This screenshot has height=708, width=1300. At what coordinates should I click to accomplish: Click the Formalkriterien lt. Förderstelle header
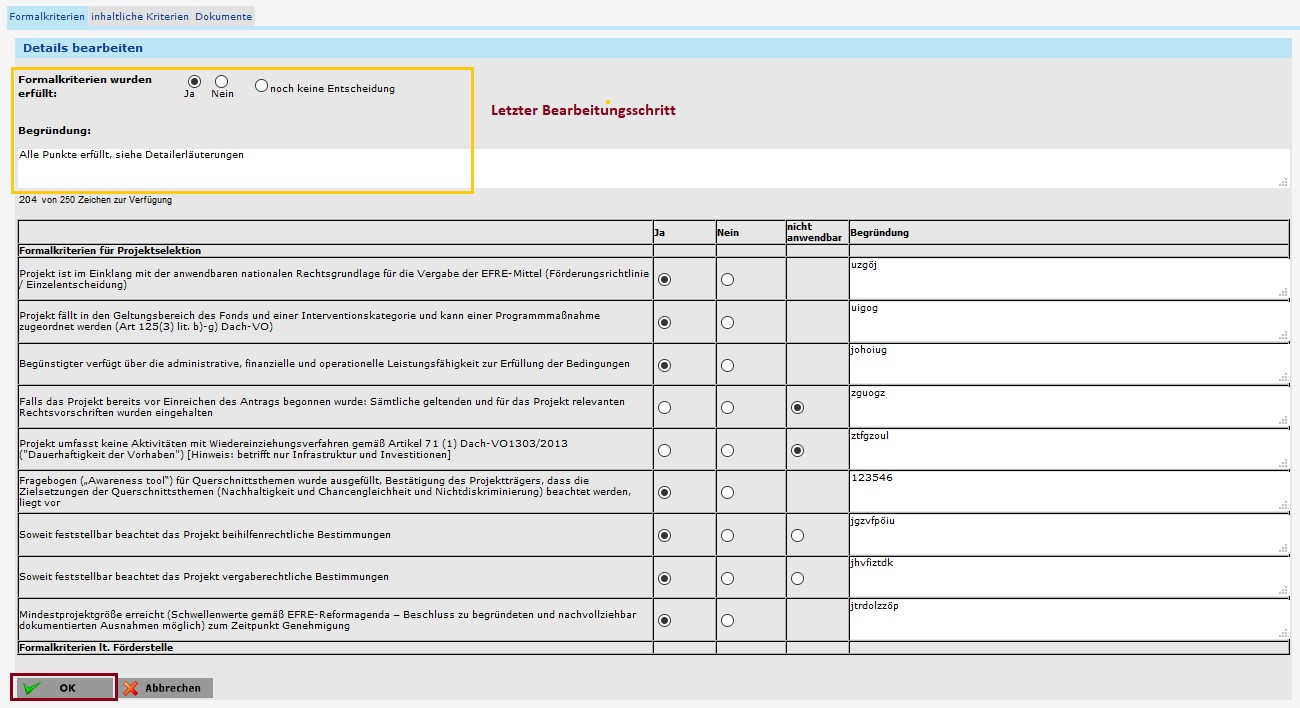point(96,647)
